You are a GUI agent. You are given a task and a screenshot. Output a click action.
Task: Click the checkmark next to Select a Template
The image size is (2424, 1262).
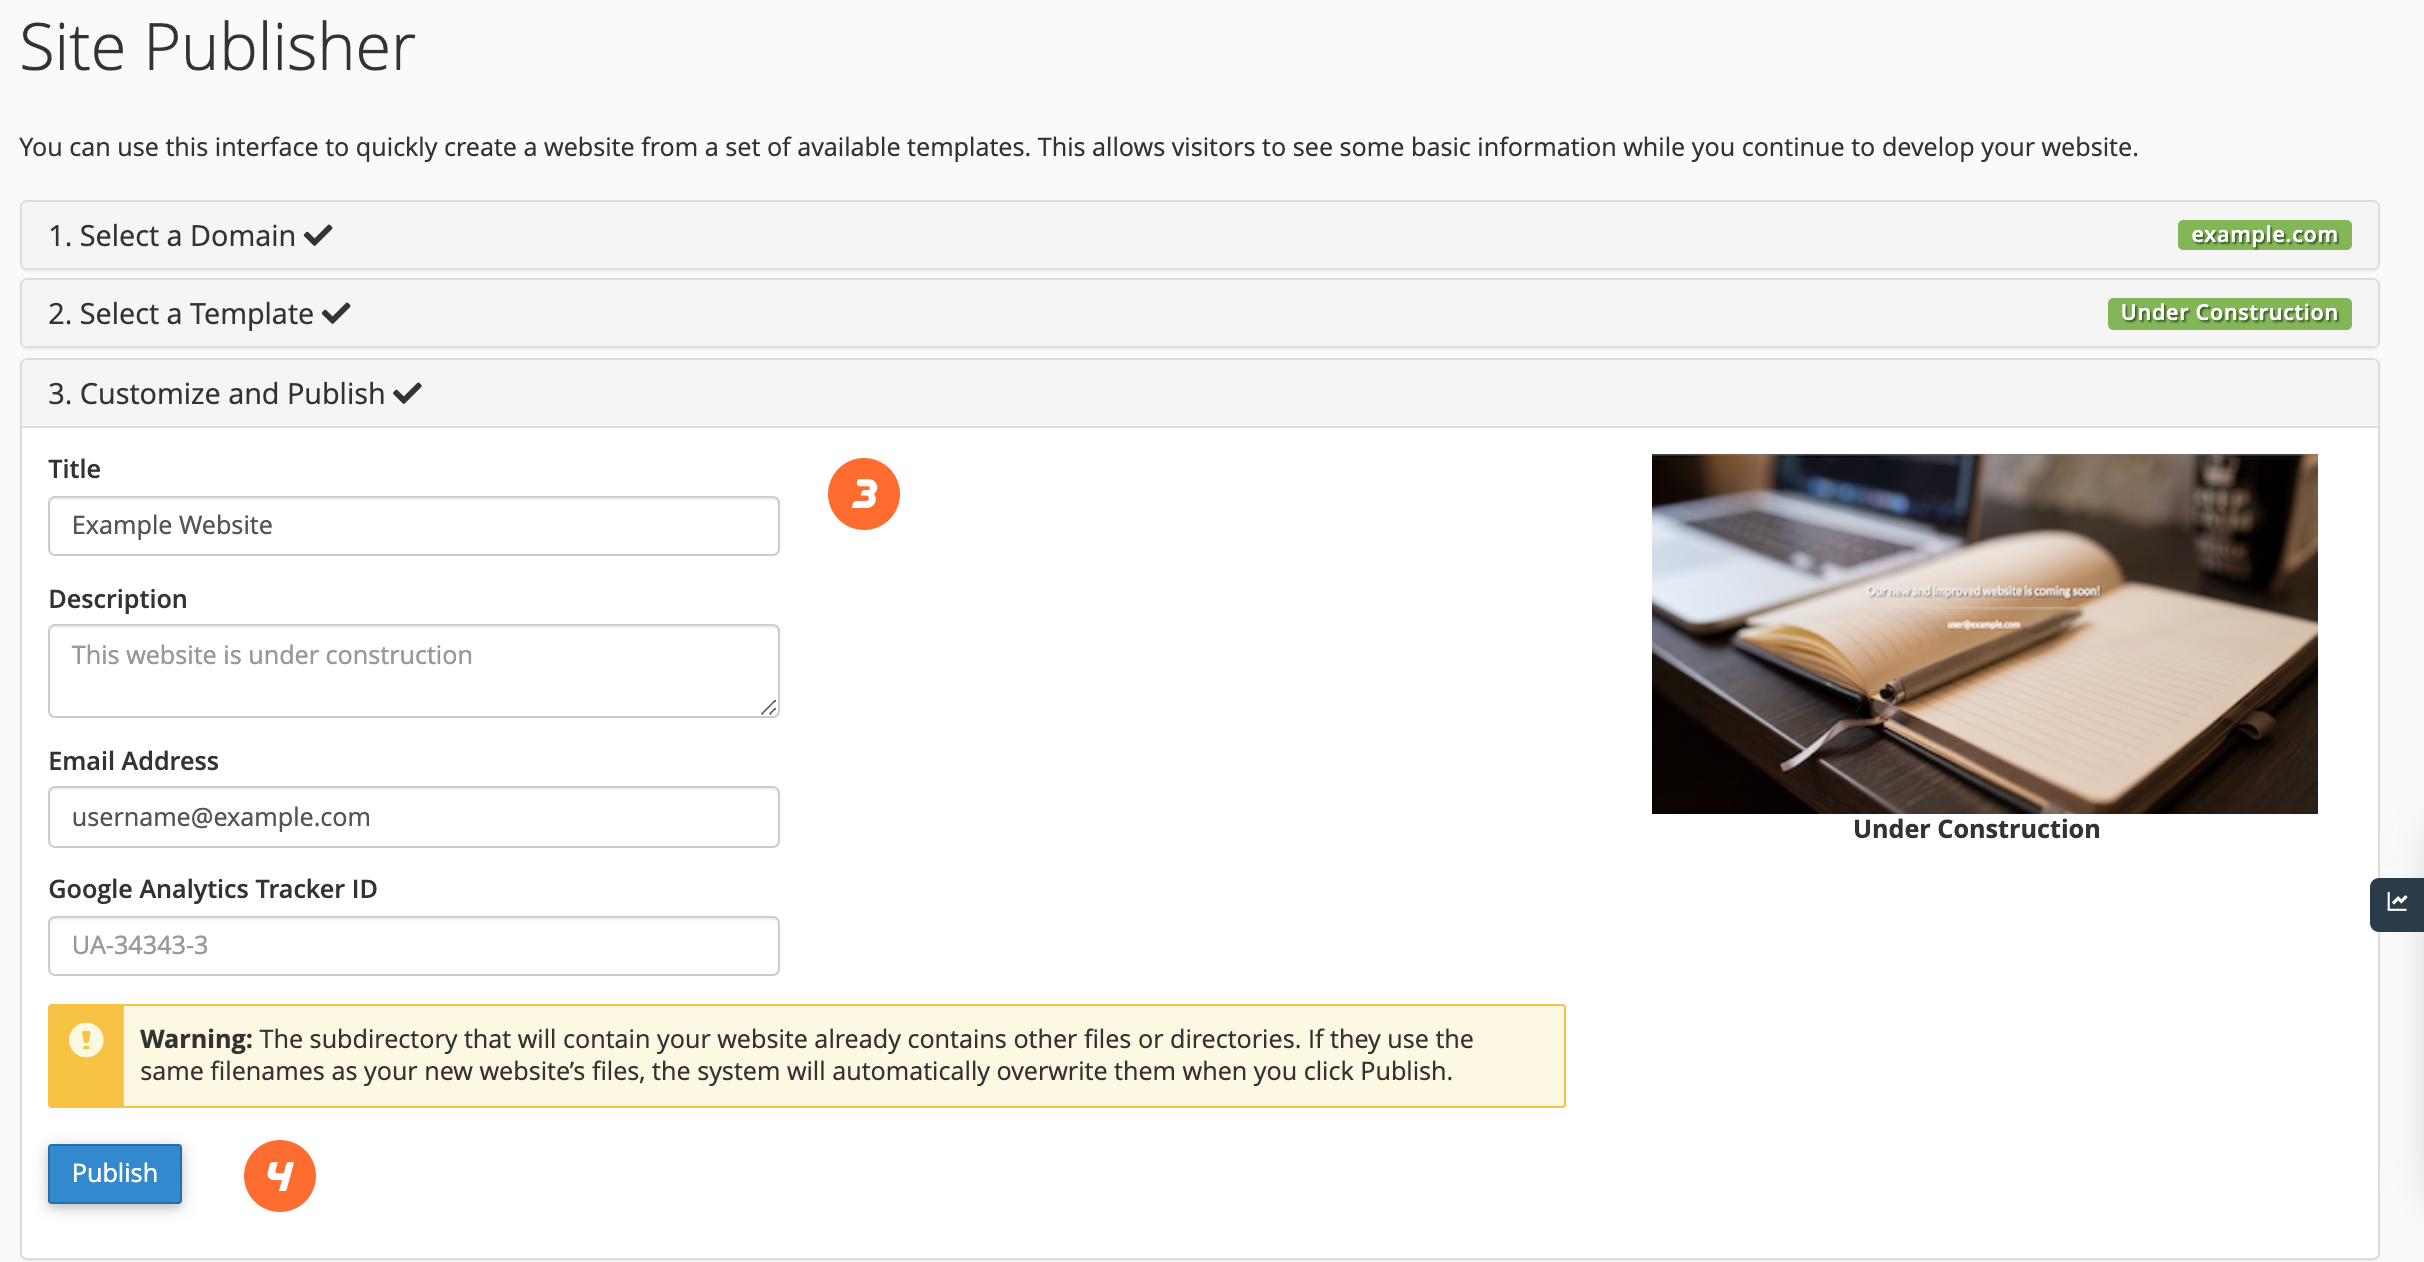(336, 314)
